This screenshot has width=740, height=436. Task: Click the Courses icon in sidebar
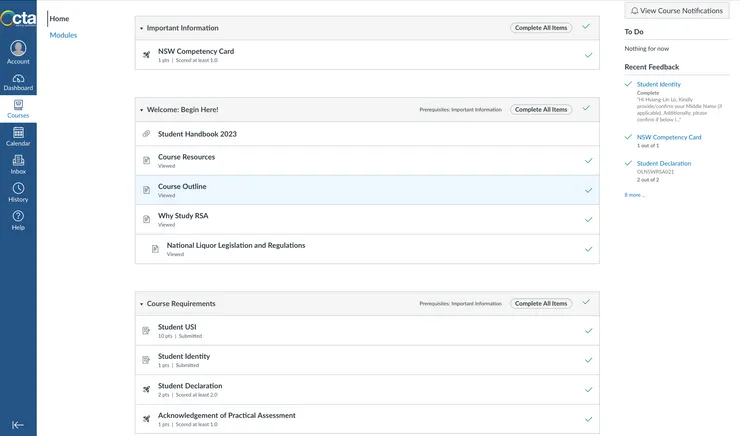click(18, 106)
